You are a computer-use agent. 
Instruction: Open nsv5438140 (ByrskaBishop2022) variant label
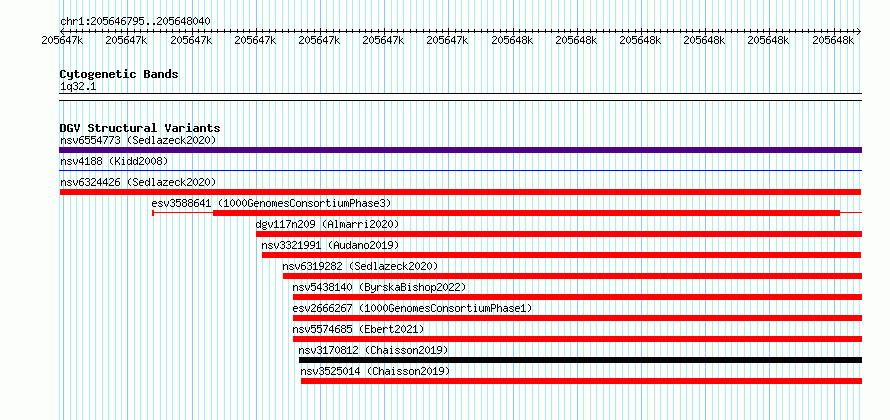point(379,287)
